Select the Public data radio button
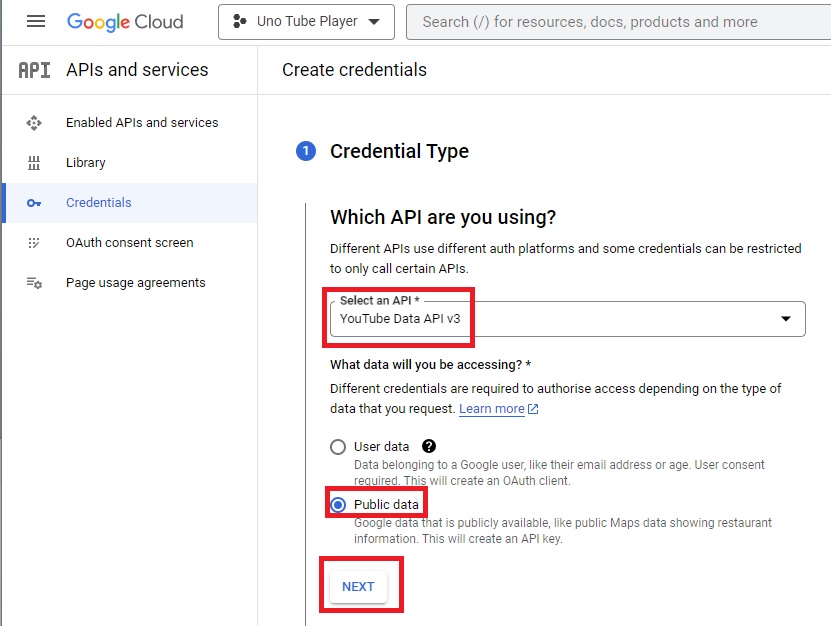 click(x=337, y=503)
